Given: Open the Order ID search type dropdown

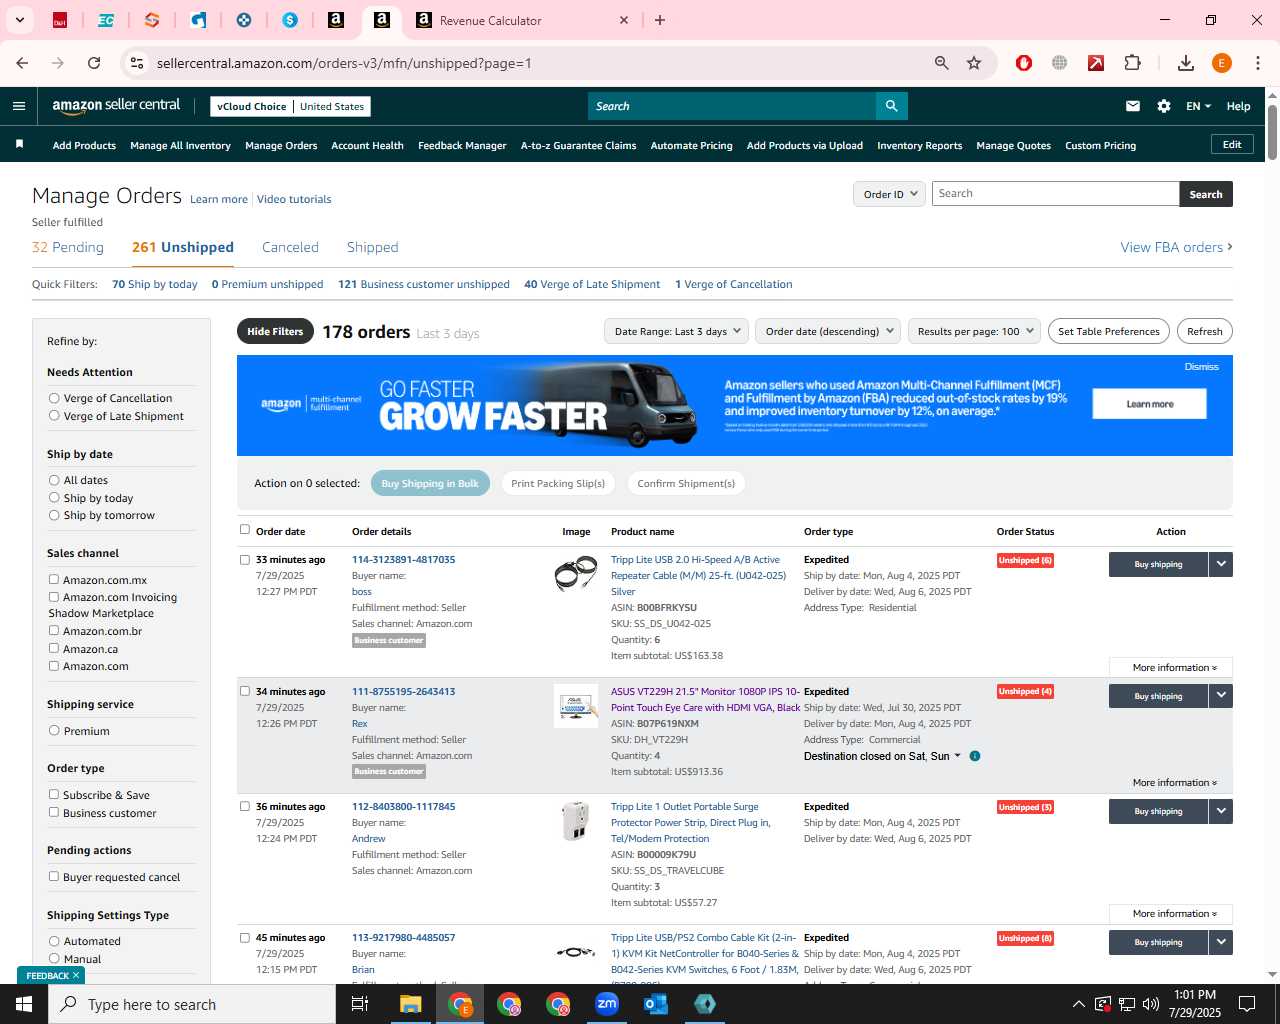Looking at the screenshot, I should coord(889,194).
